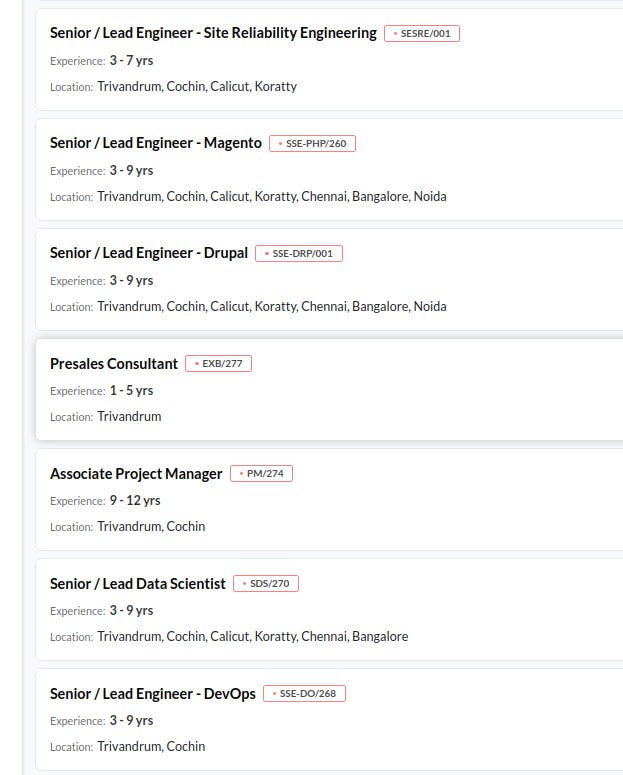This screenshot has height=775, width=623.
Task: Click the EXB/277 job code badge
Action: coord(219,363)
